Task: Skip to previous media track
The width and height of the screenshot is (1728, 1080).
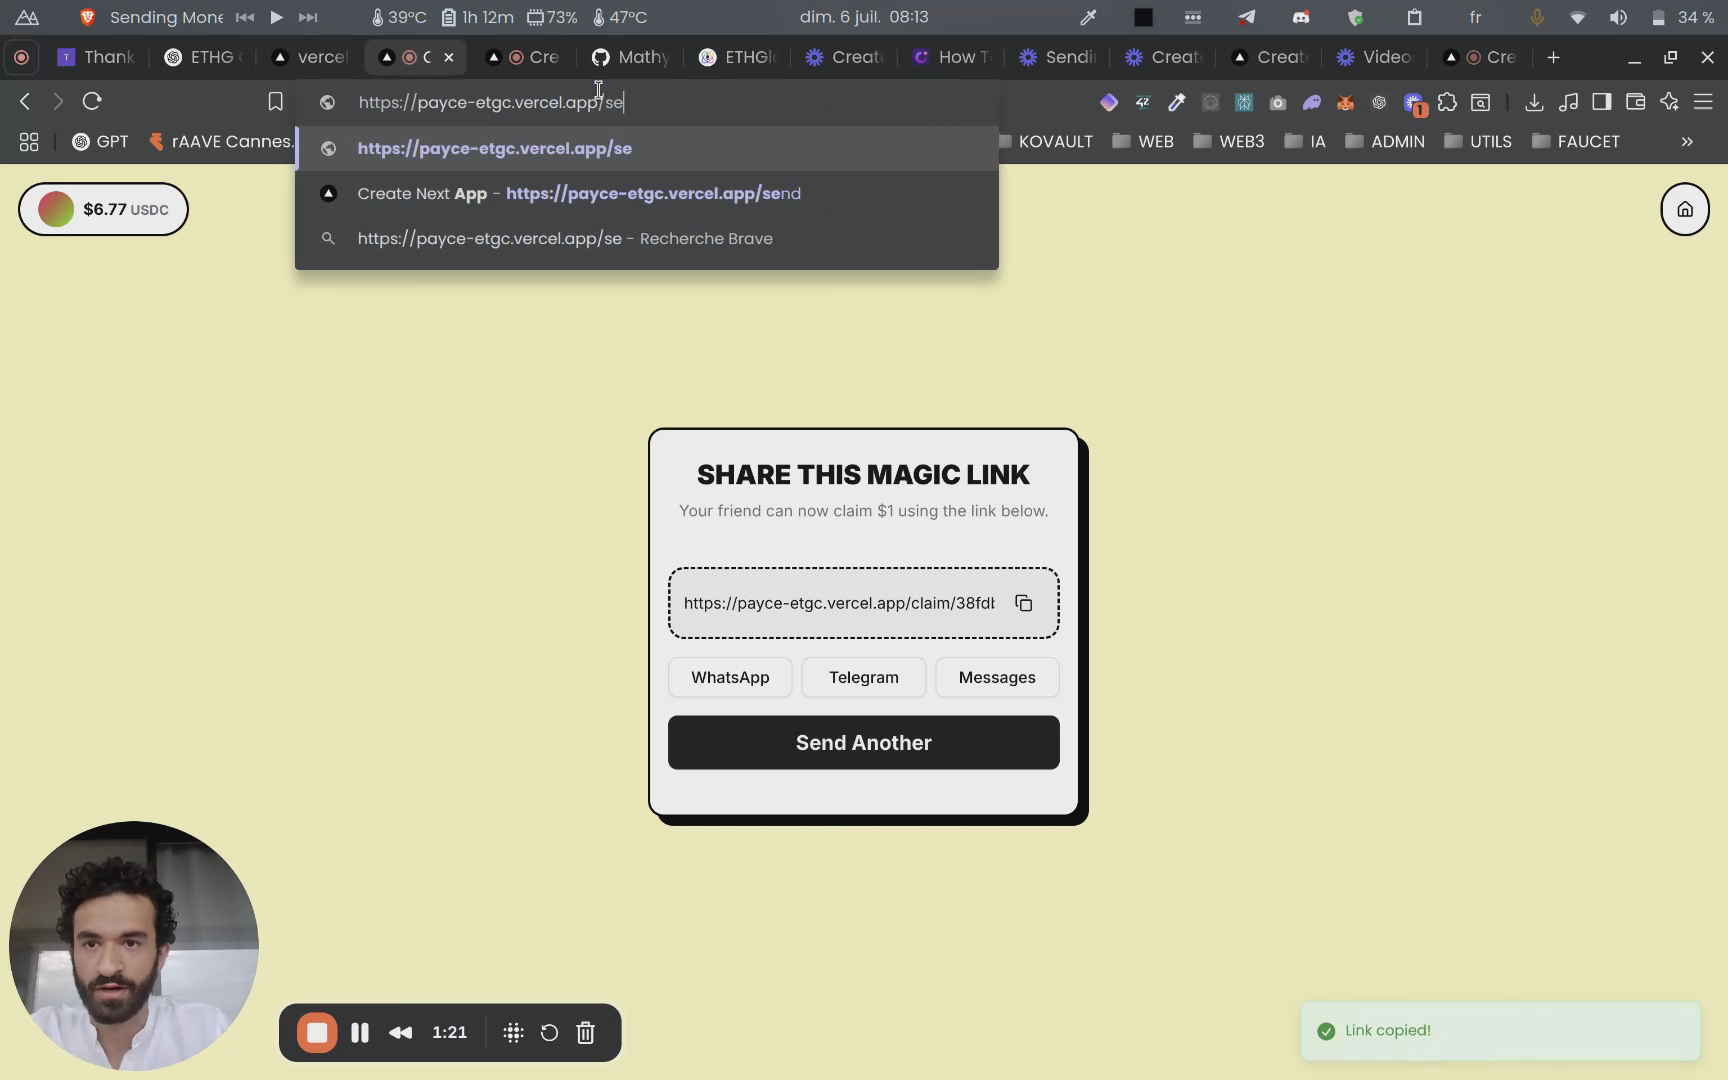Action: [244, 17]
